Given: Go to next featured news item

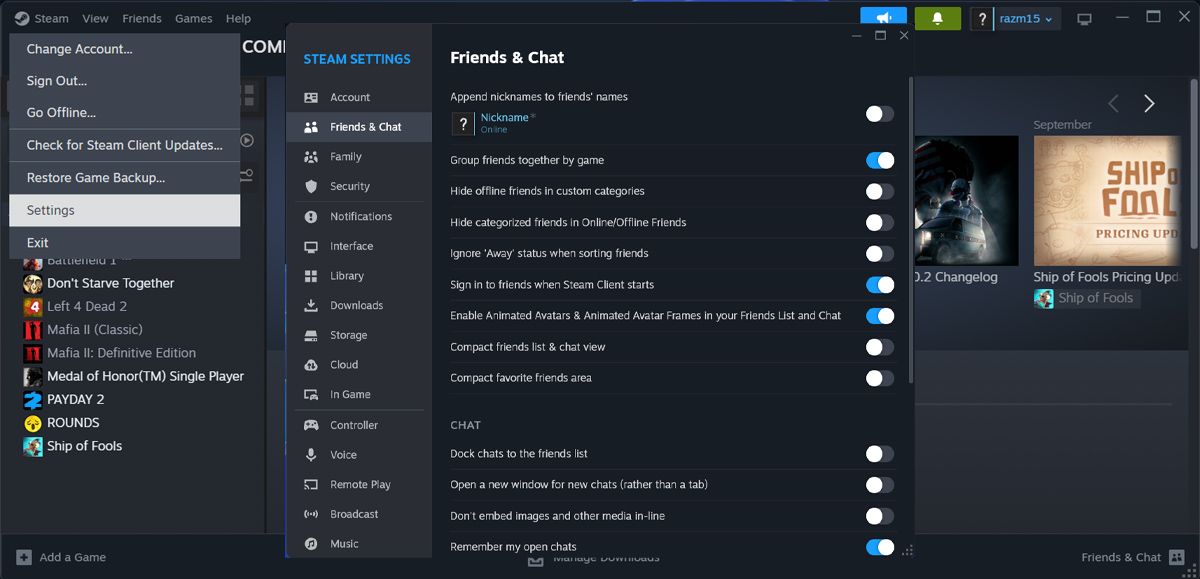Looking at the screenshot, I should click(x=1149, y=103).
